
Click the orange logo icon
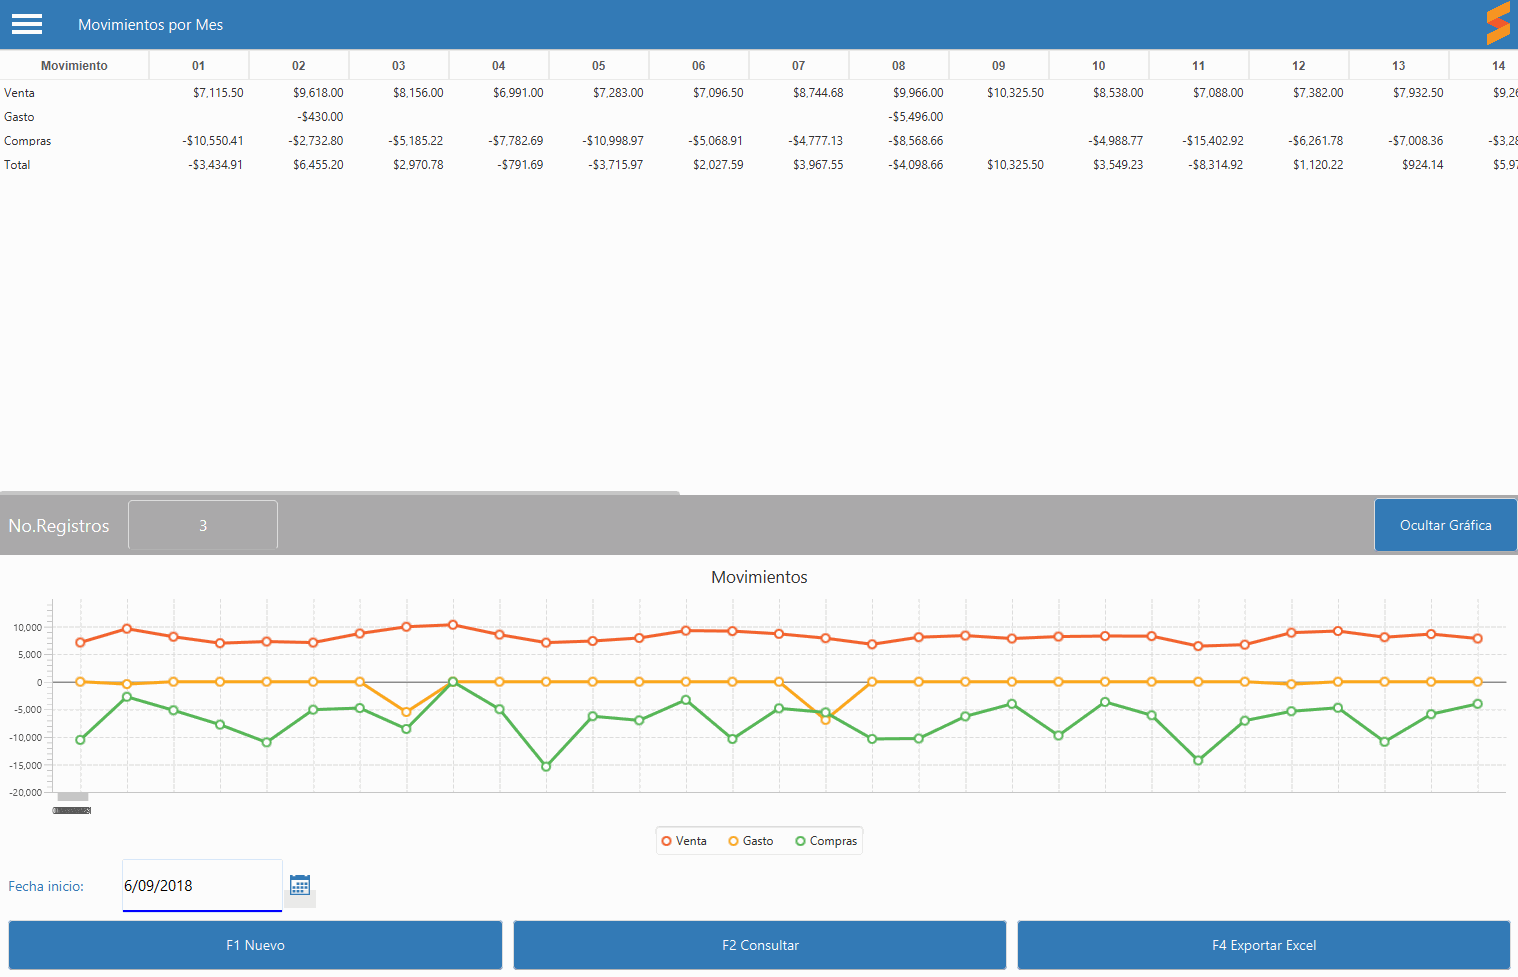1497,24
